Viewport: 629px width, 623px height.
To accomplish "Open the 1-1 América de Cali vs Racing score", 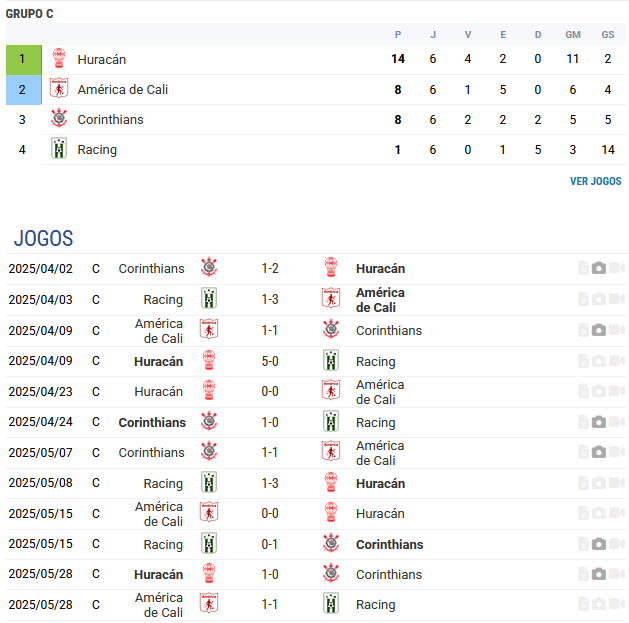I will point(270,605).
